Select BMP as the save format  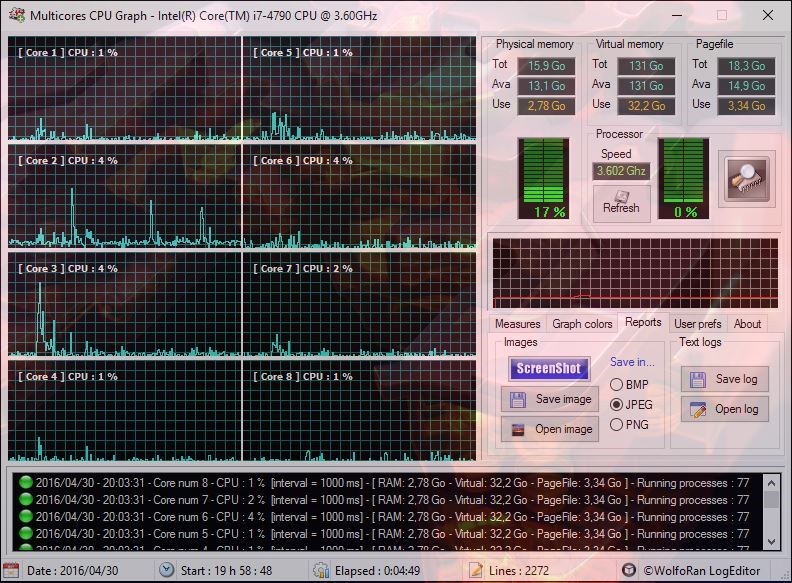pos(616,384)
